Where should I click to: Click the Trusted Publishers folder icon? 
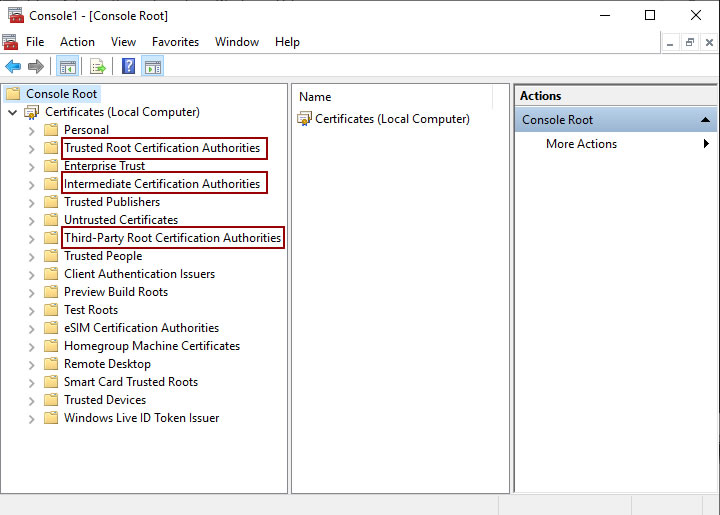coord(51,202)
